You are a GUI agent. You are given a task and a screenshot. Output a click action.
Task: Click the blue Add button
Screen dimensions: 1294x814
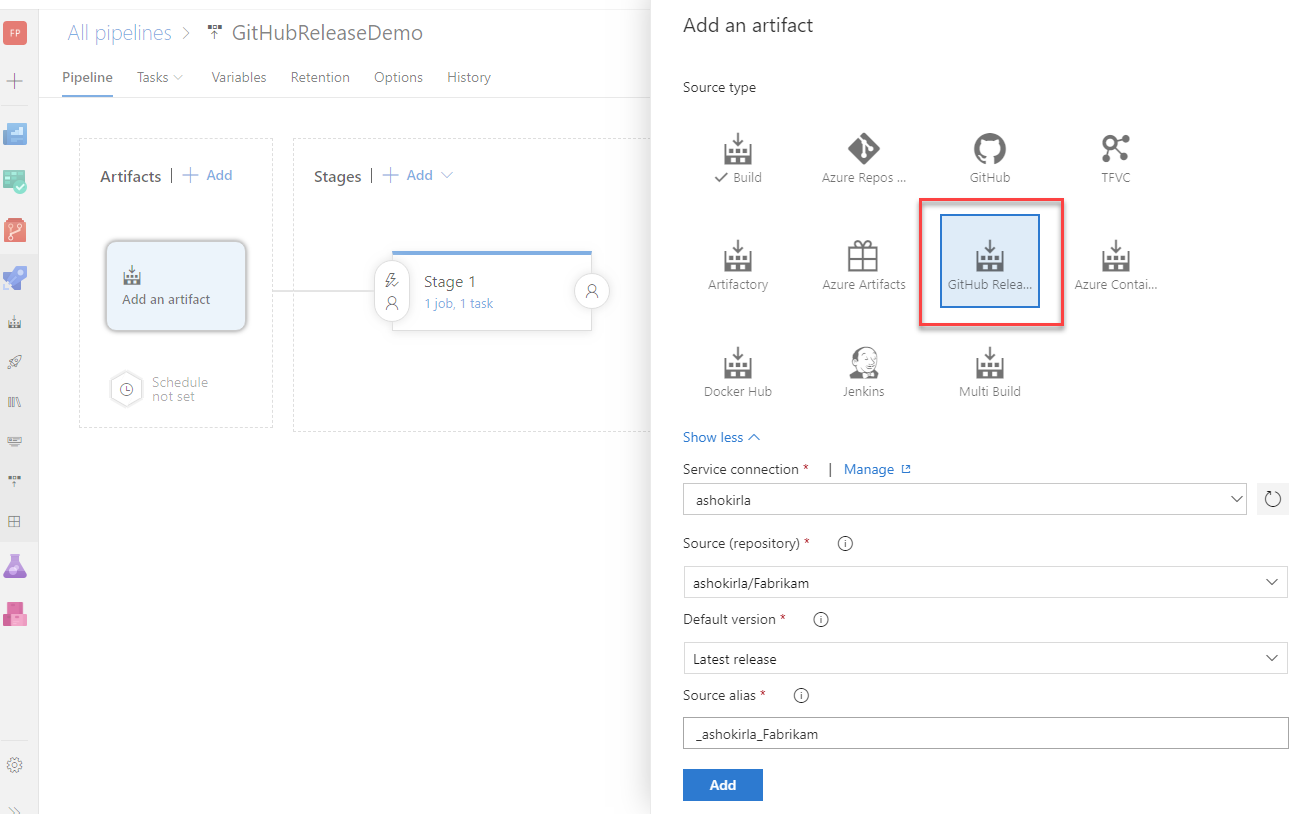[x=722, y=785]
